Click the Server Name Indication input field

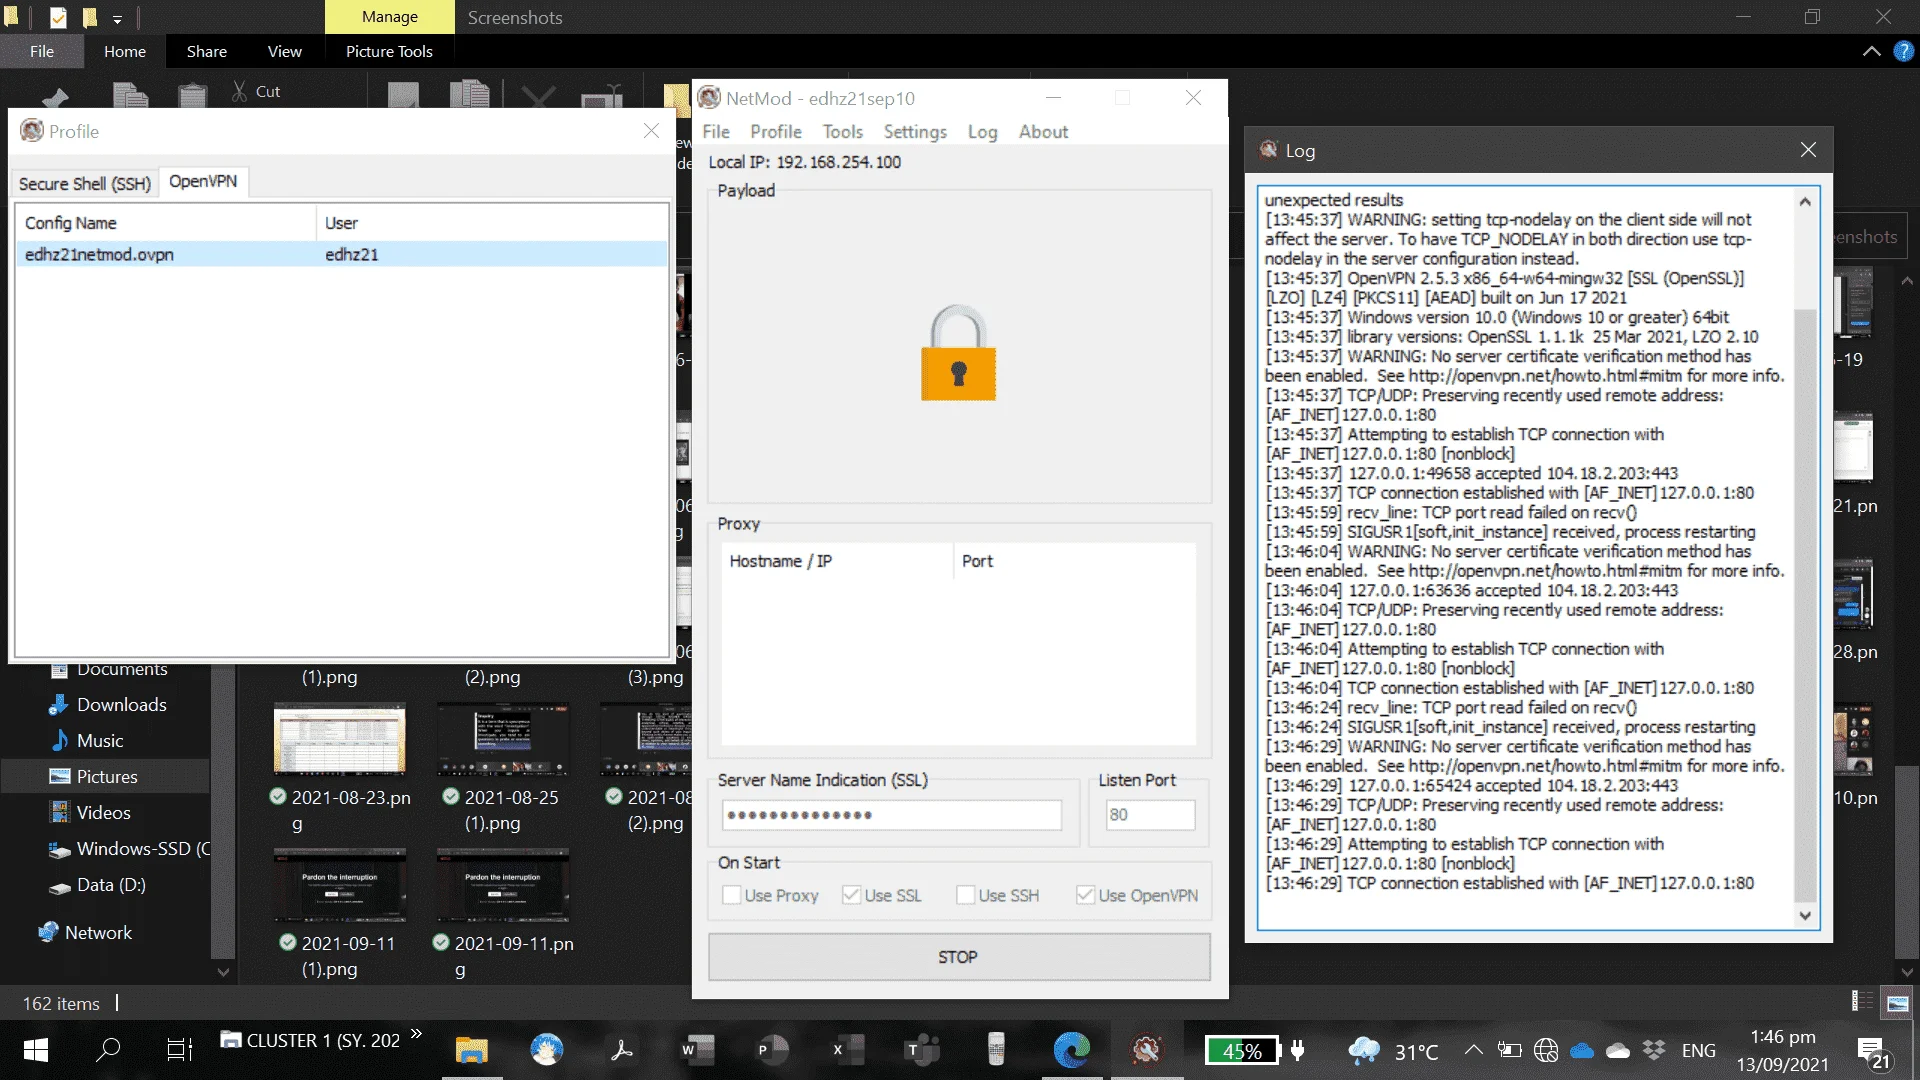892,815
